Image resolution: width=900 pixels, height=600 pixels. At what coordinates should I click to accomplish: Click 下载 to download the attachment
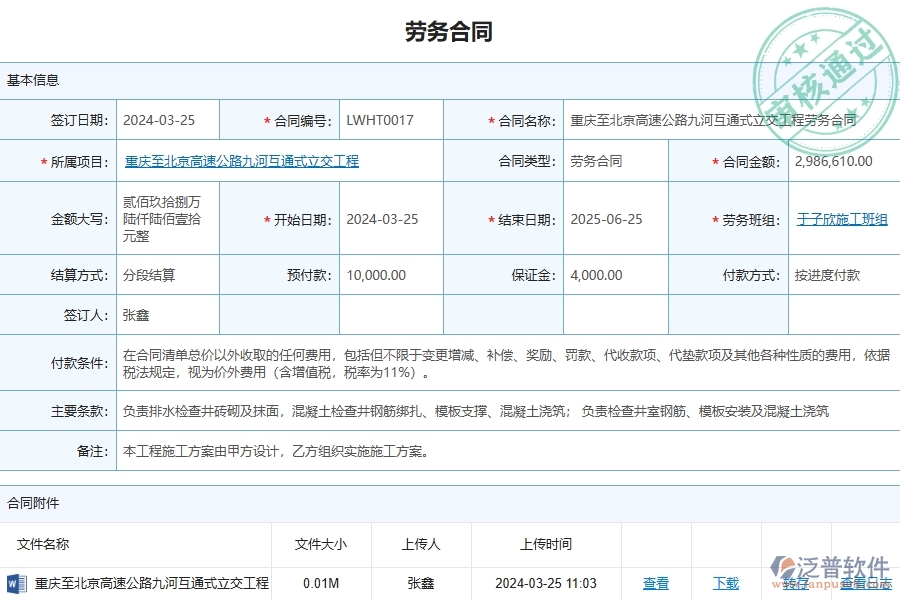(x=727, y=584)
